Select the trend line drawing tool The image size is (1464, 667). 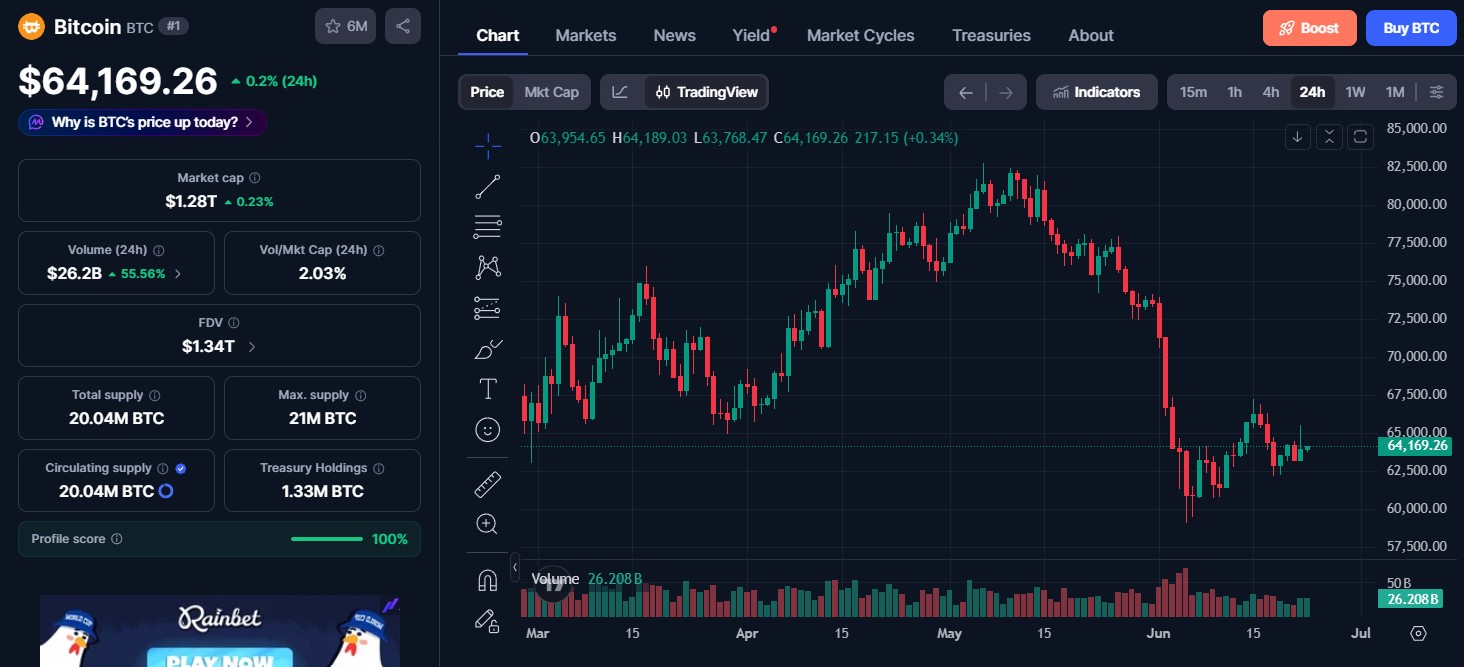click(x=488, y=186)
